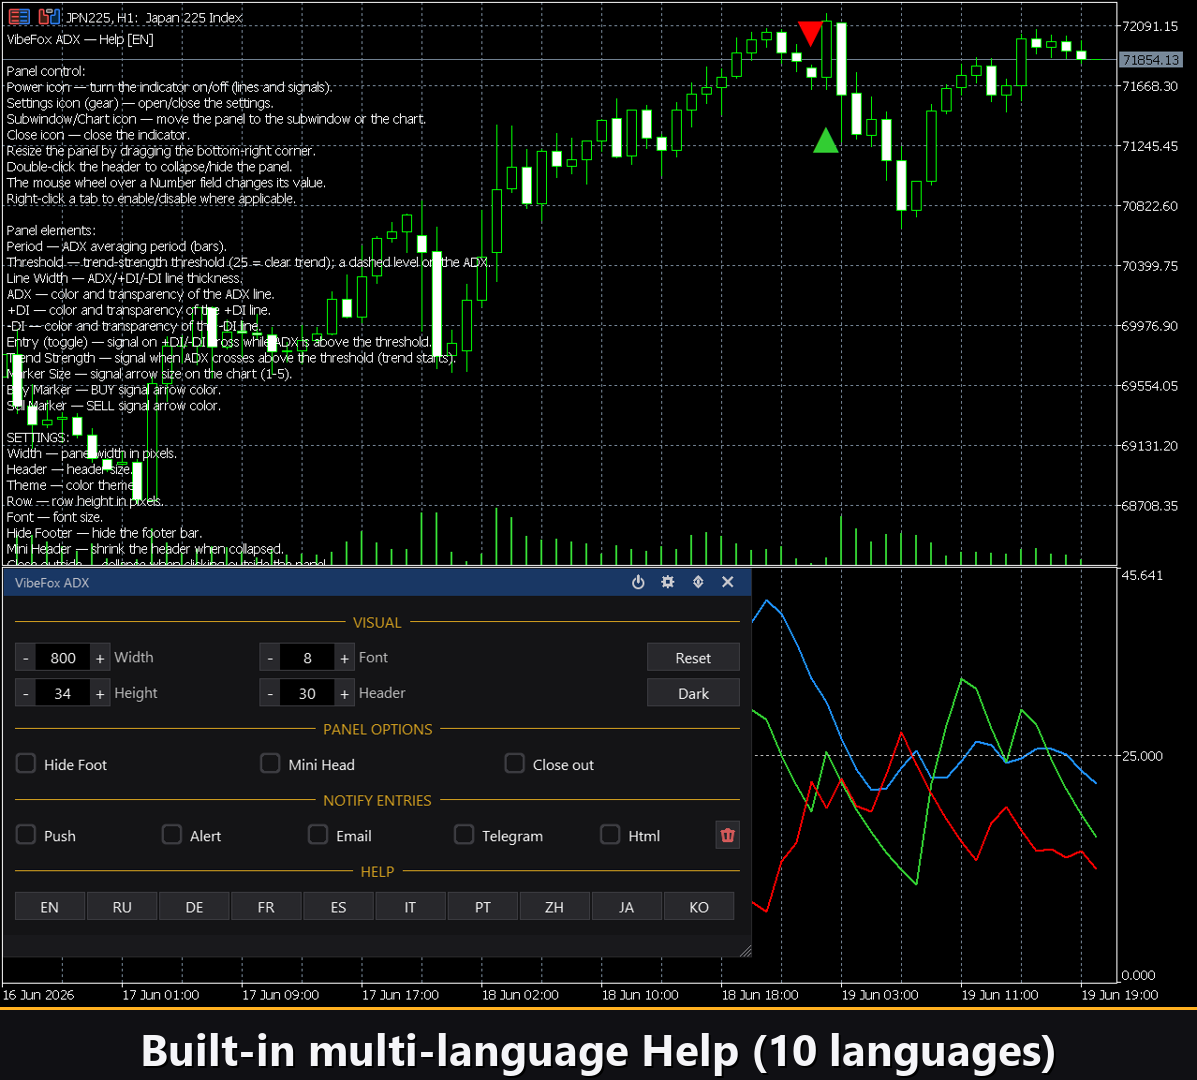Show help in Portuguese (PT)

482,907
